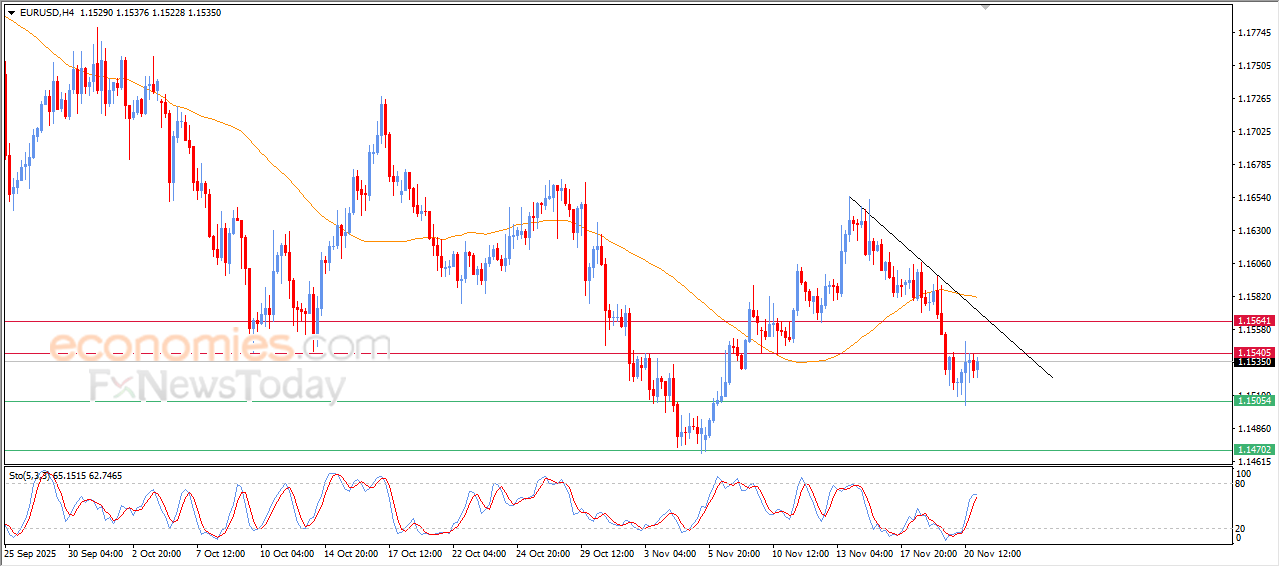Click the stochastic 80 level scale label
The height and width of the screenshot is (567, 1280).
[x=1239, y=484]
